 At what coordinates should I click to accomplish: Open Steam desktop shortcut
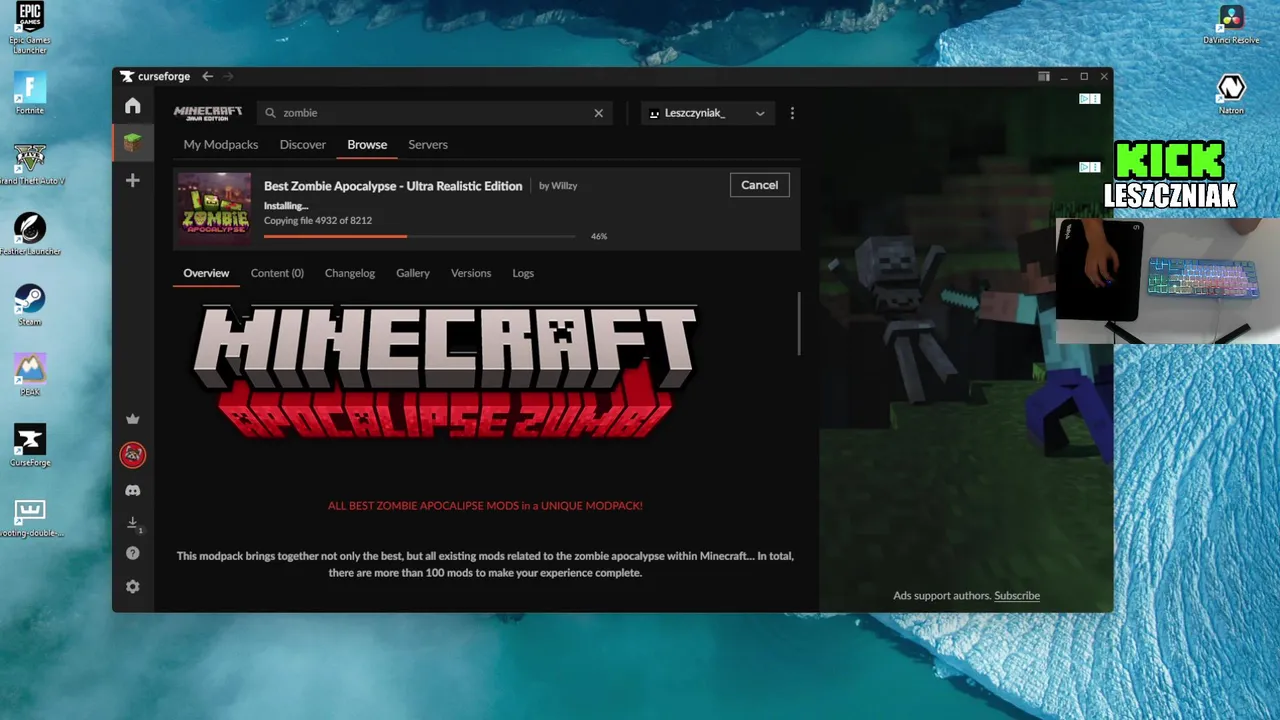point(30,304)
